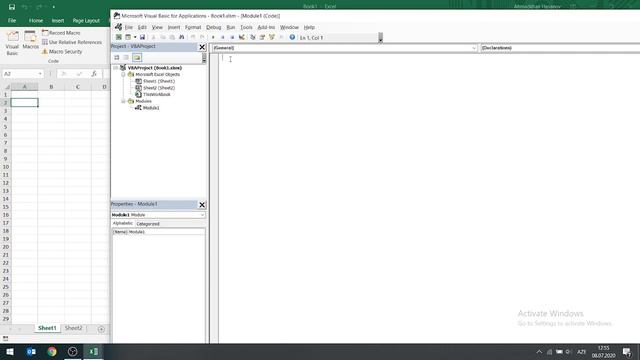Click the Windows Start button
Viewport: 640px width, 360px height.
(10, 351)
